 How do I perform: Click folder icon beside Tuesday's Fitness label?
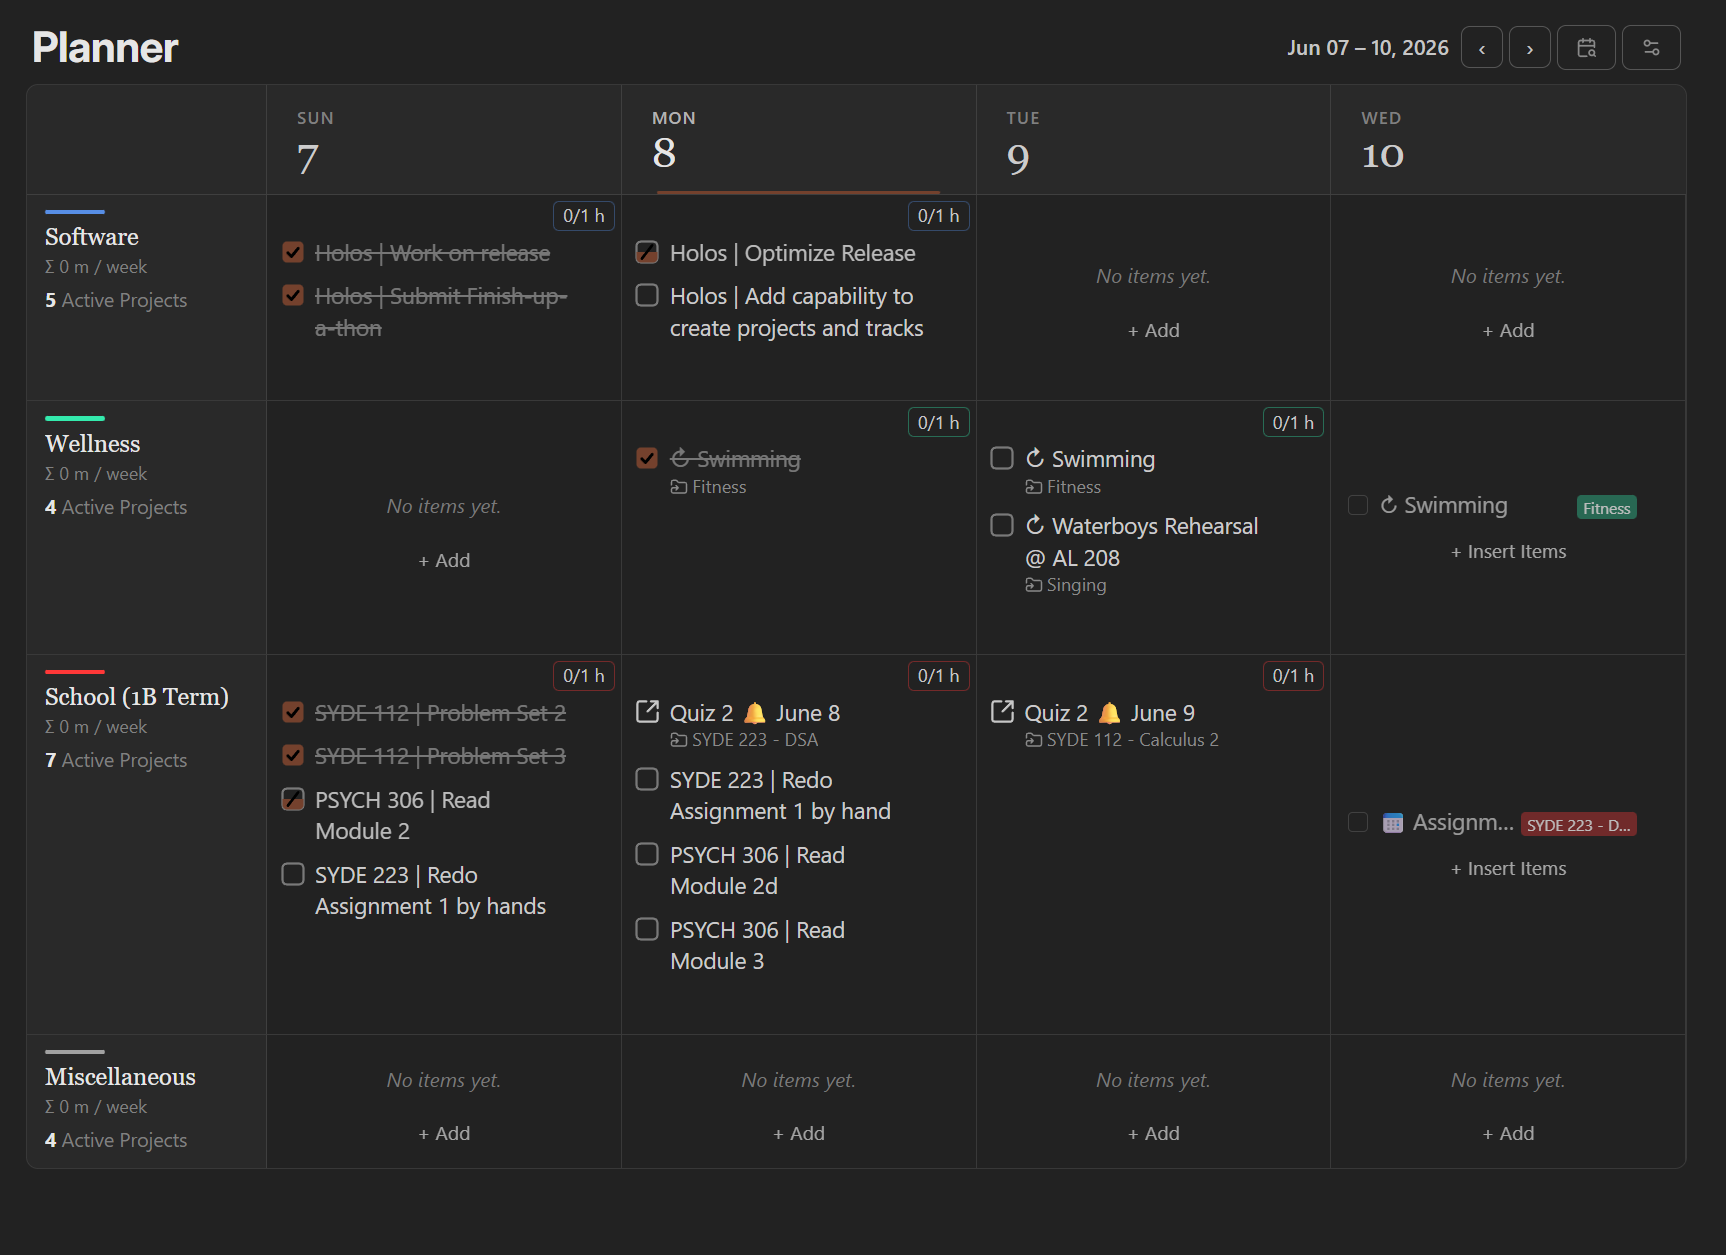1033,487
